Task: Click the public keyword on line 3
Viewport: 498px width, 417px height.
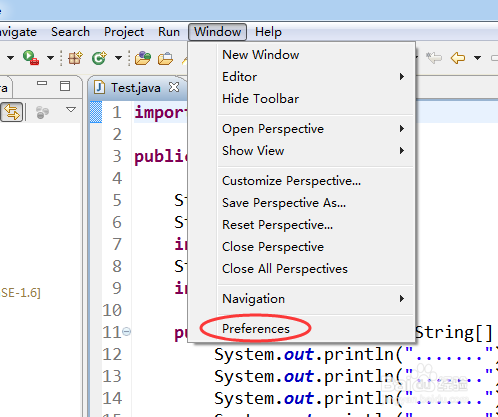Action: [x=160, y=157]
